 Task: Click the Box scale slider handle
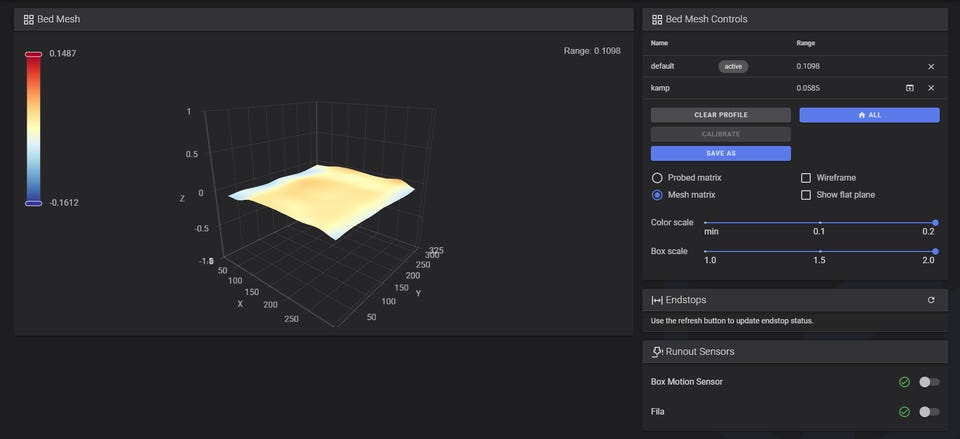tap(935, 252)
